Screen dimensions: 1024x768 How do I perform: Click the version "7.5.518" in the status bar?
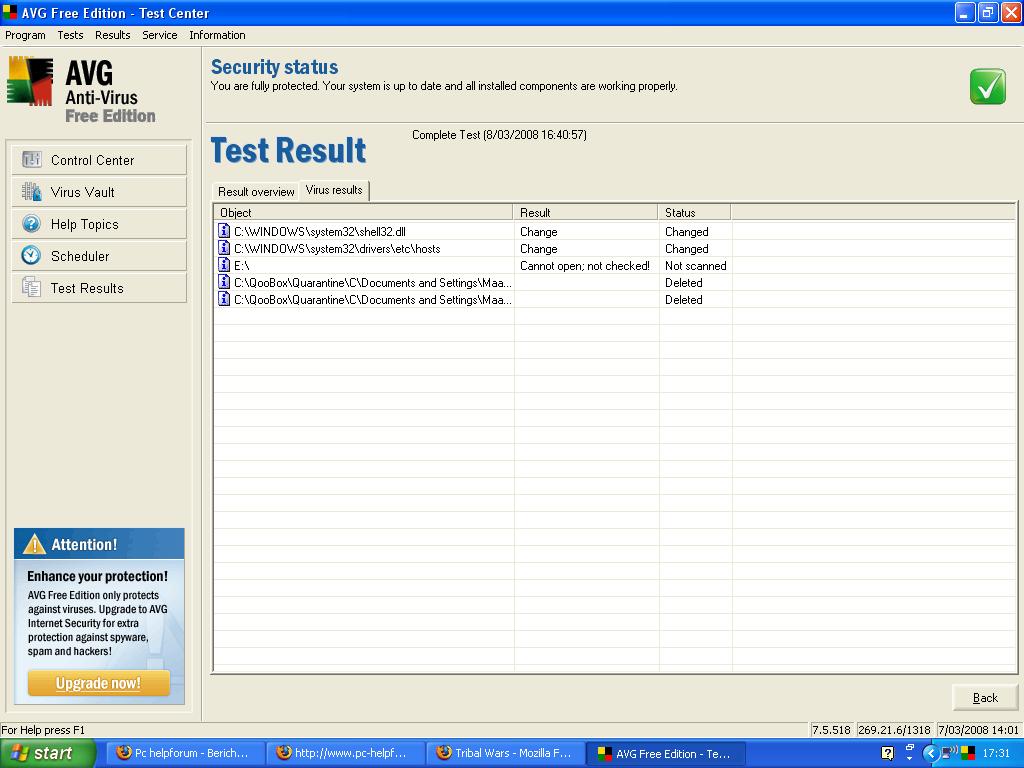click(831, 729)
